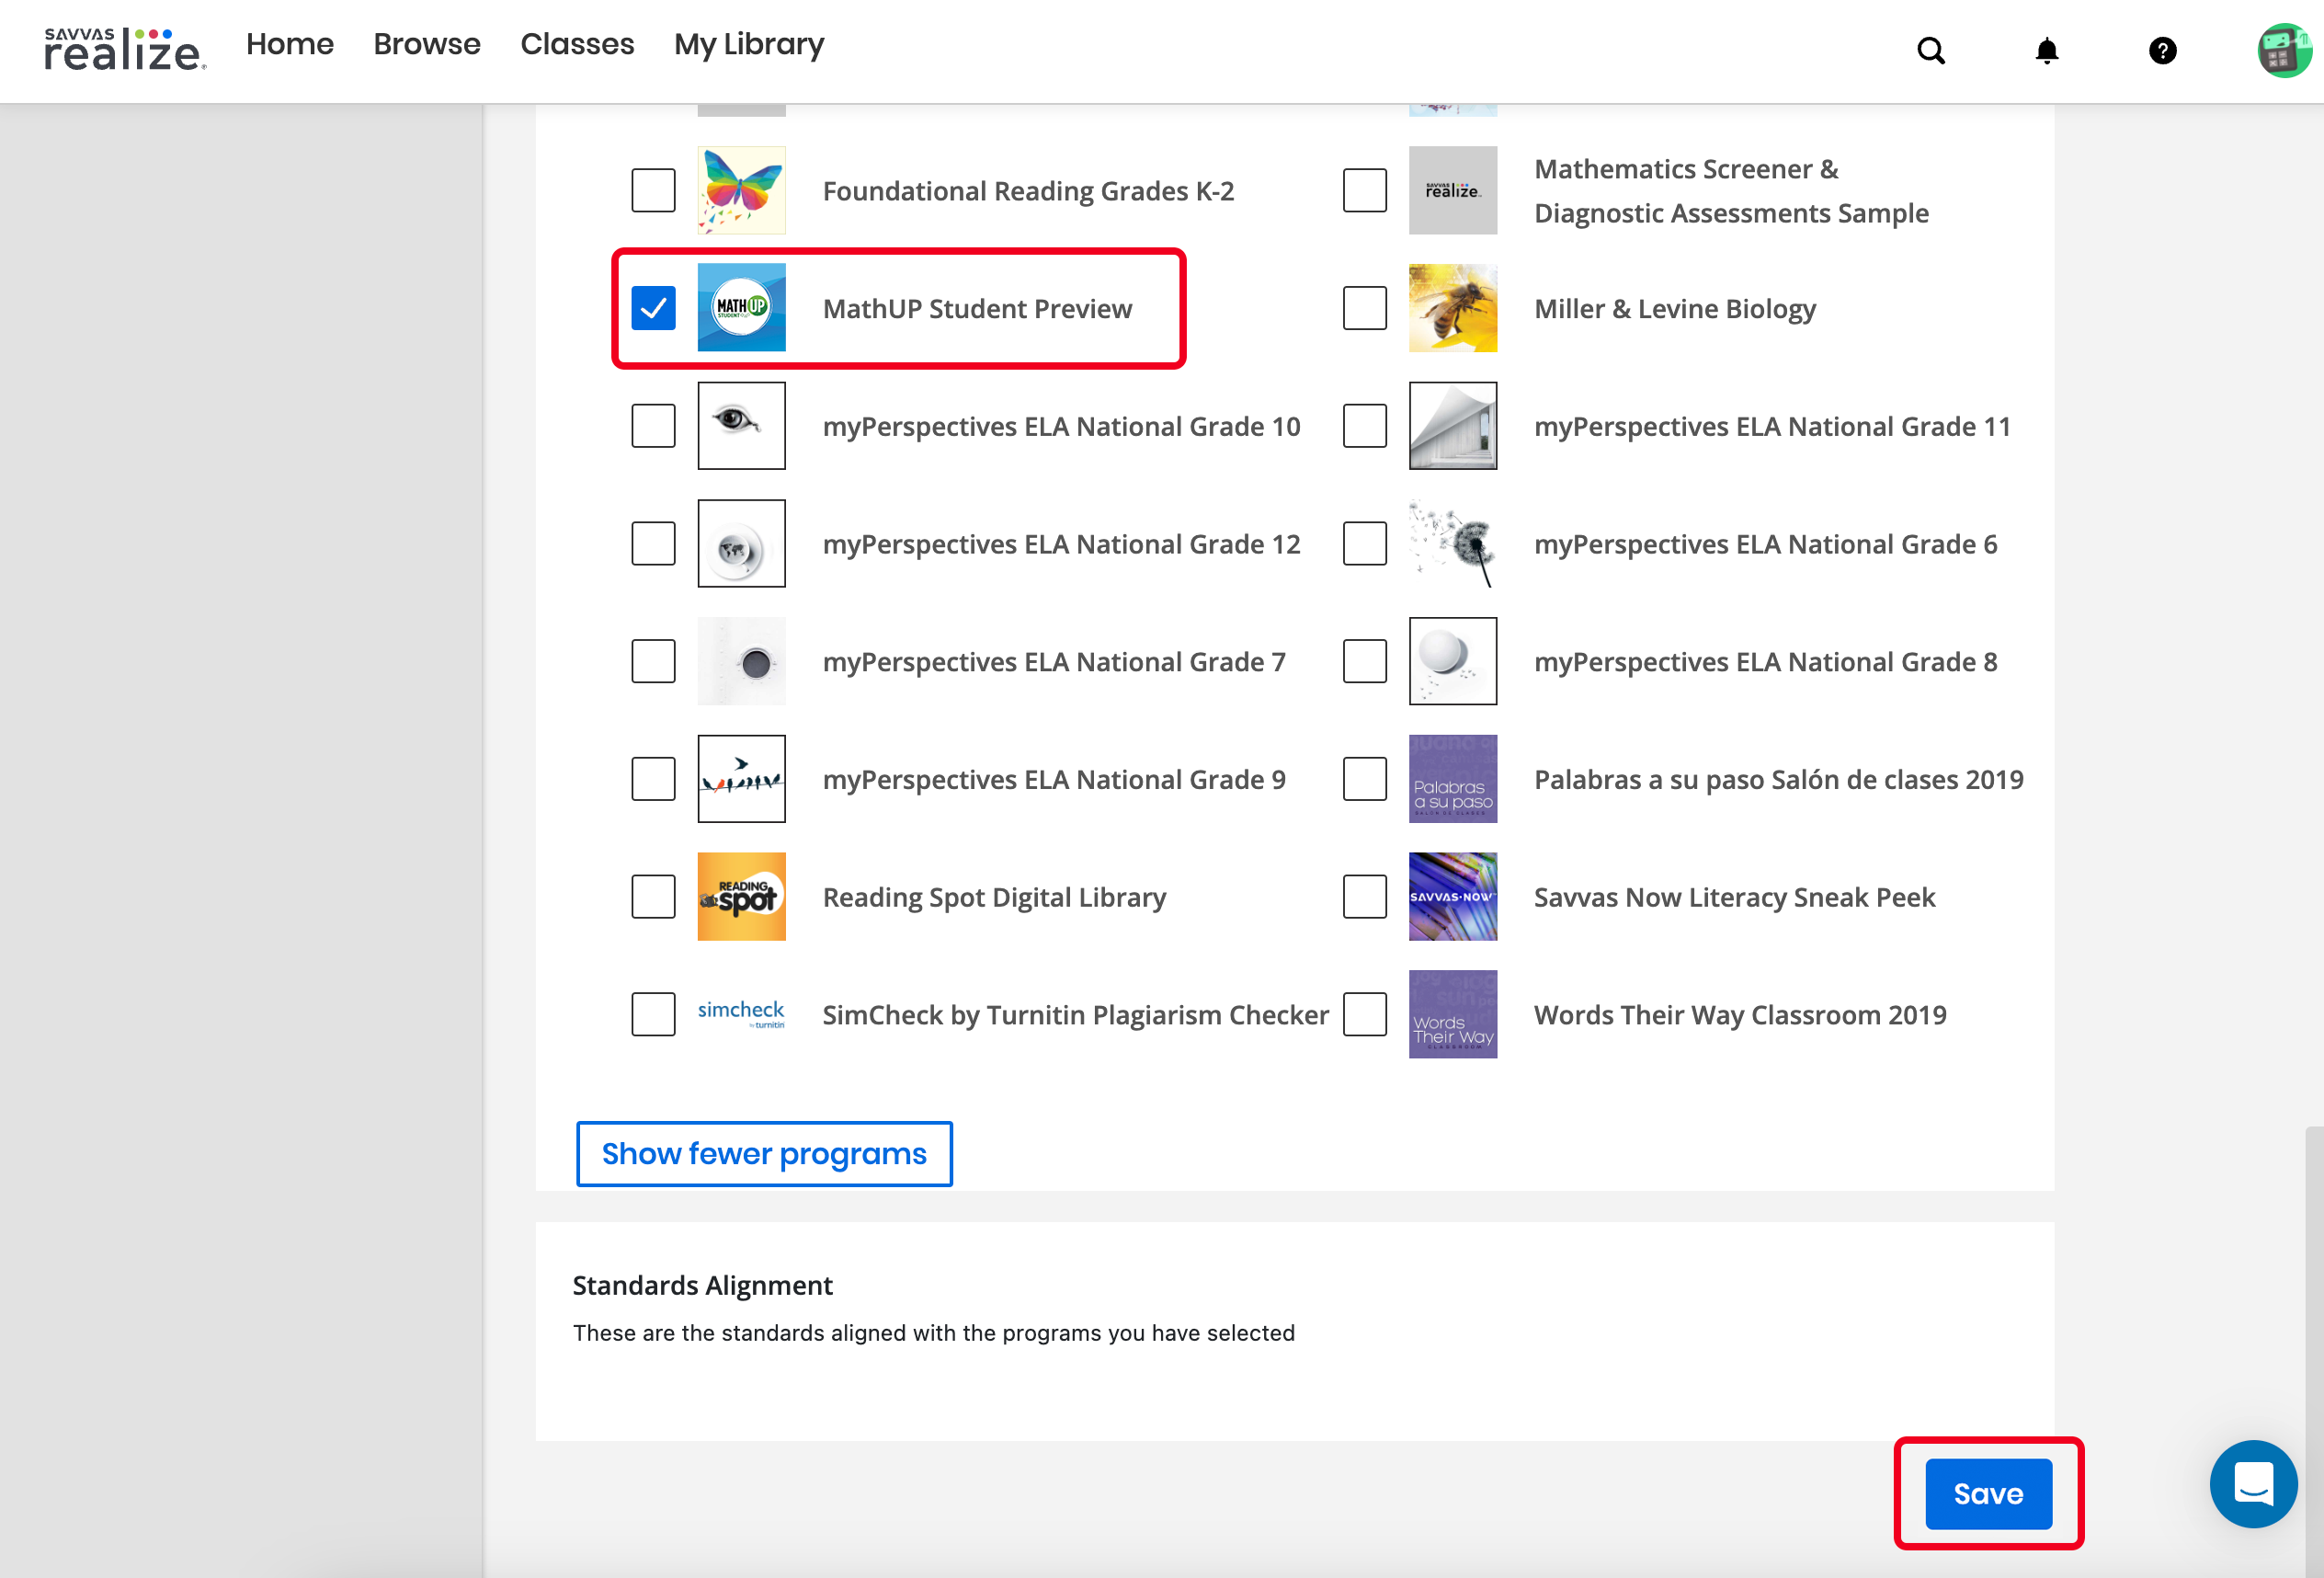Click the Savvas Realize logo
Screen dimensions: 2324x1578
[125, 48]
